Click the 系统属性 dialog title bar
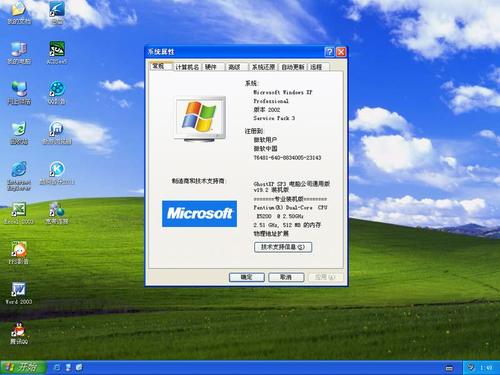 234,52
